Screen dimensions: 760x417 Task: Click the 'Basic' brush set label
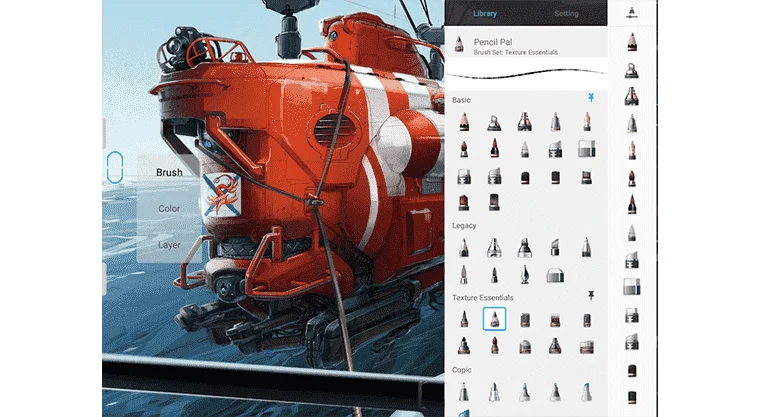461,100
